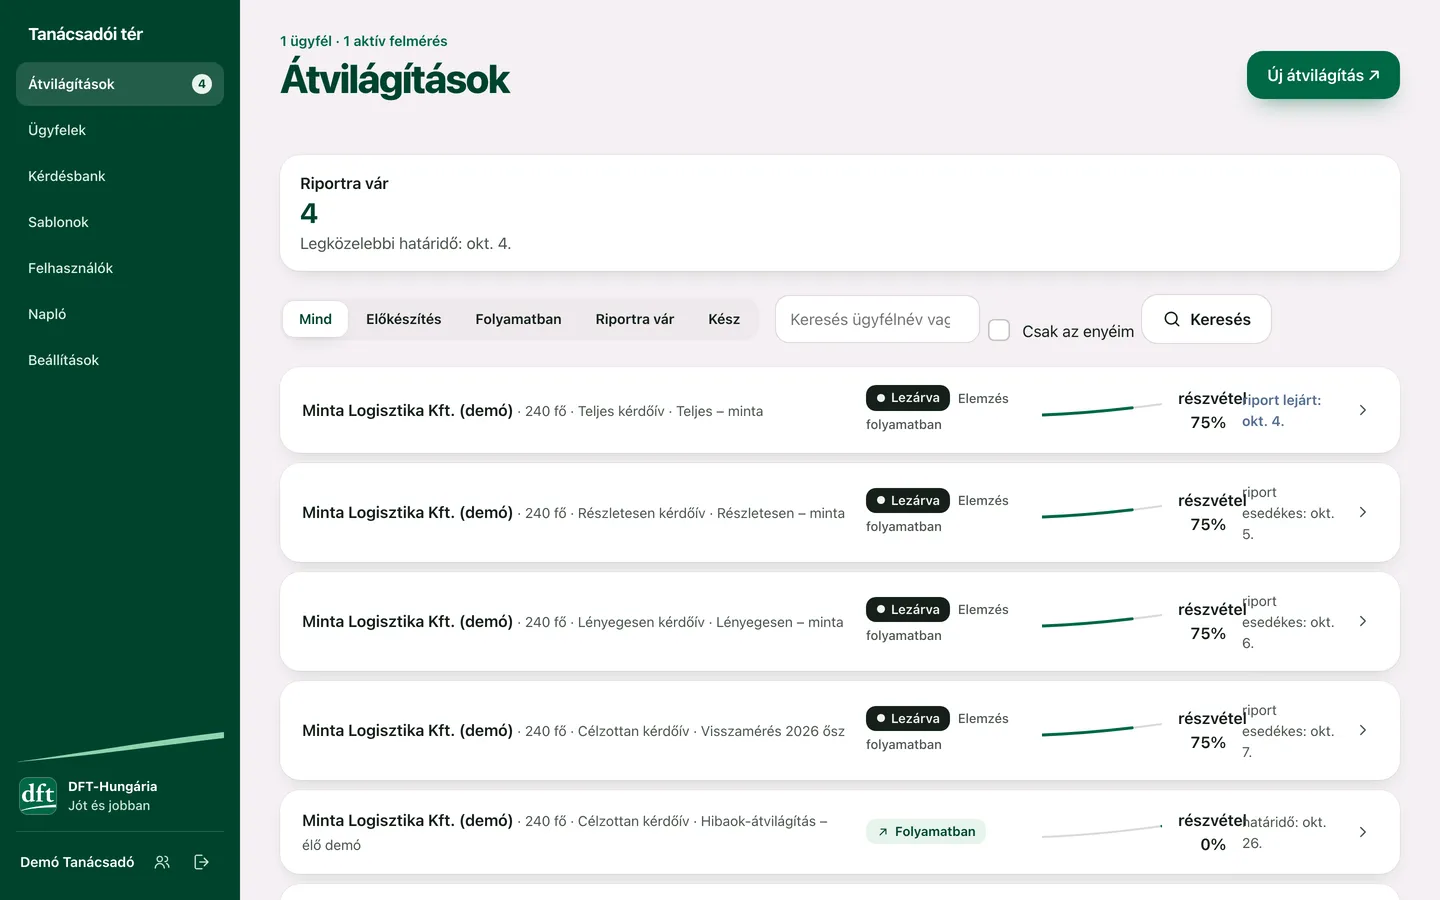Click the Lezárva badge in Visszamérés 2026 ősz row

pyautogui.click(x=907, y=718)
